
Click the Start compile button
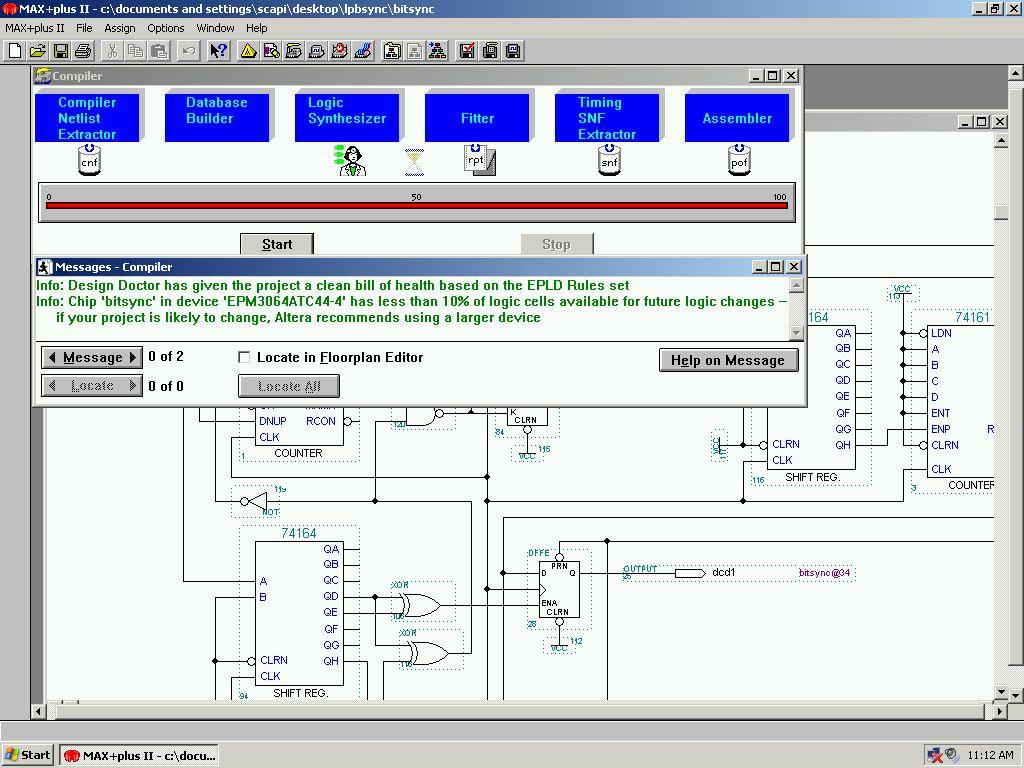pos(277,244)
